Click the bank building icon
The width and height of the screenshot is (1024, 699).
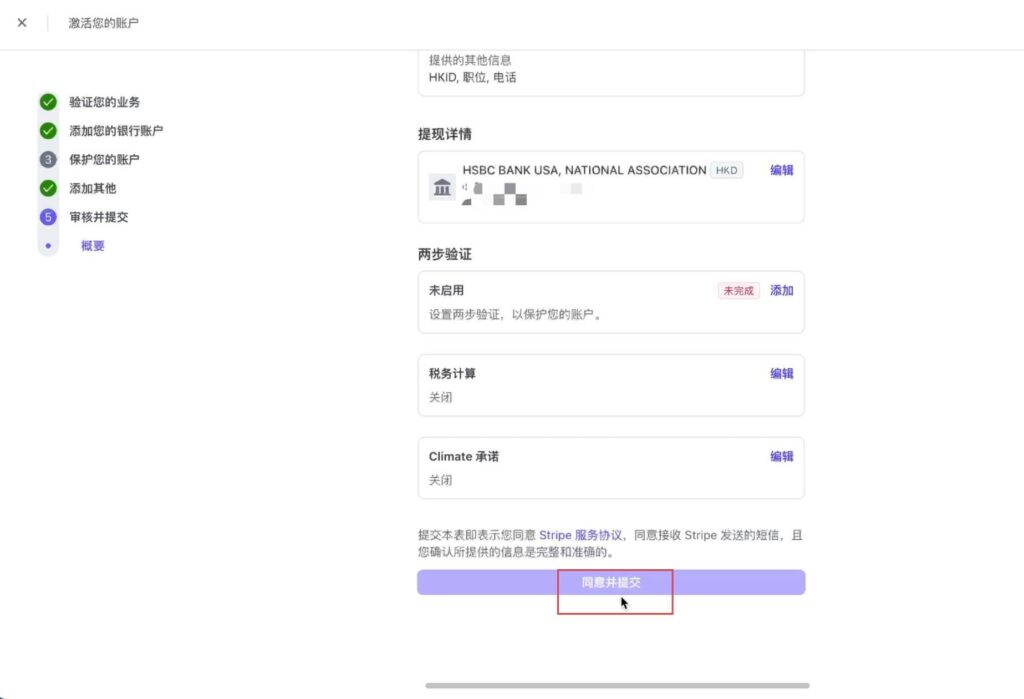coord(442,187)
